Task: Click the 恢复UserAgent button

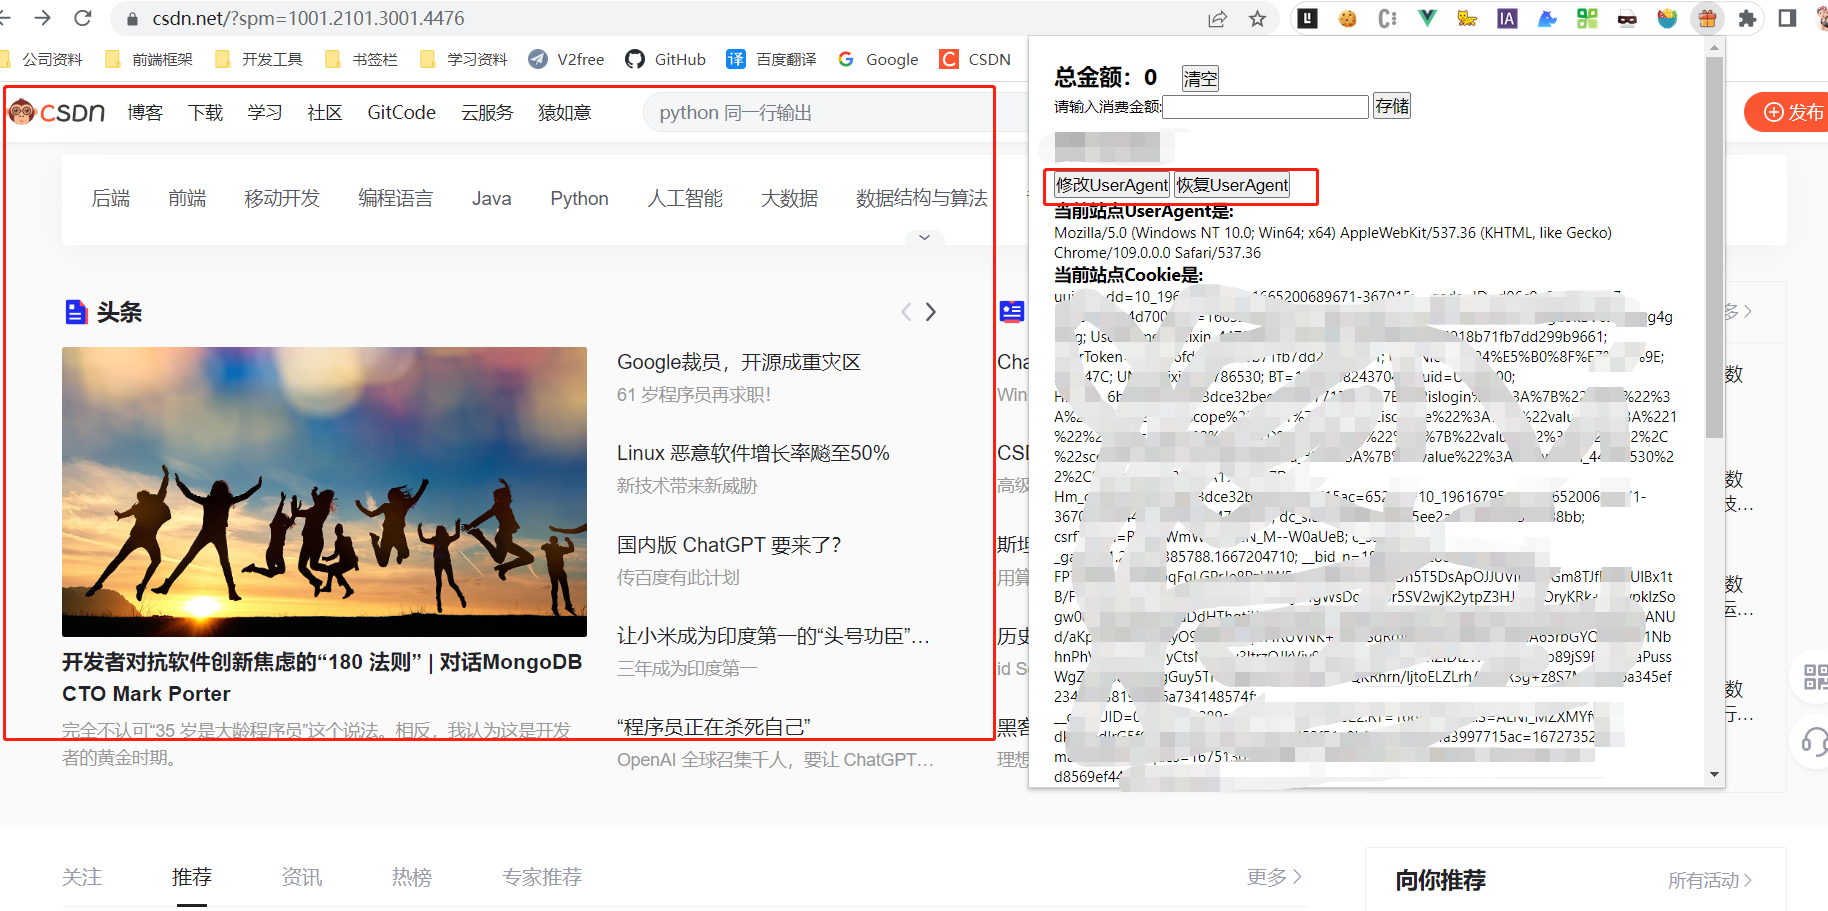Action: pyautogui.click(x=1232, y=185)
